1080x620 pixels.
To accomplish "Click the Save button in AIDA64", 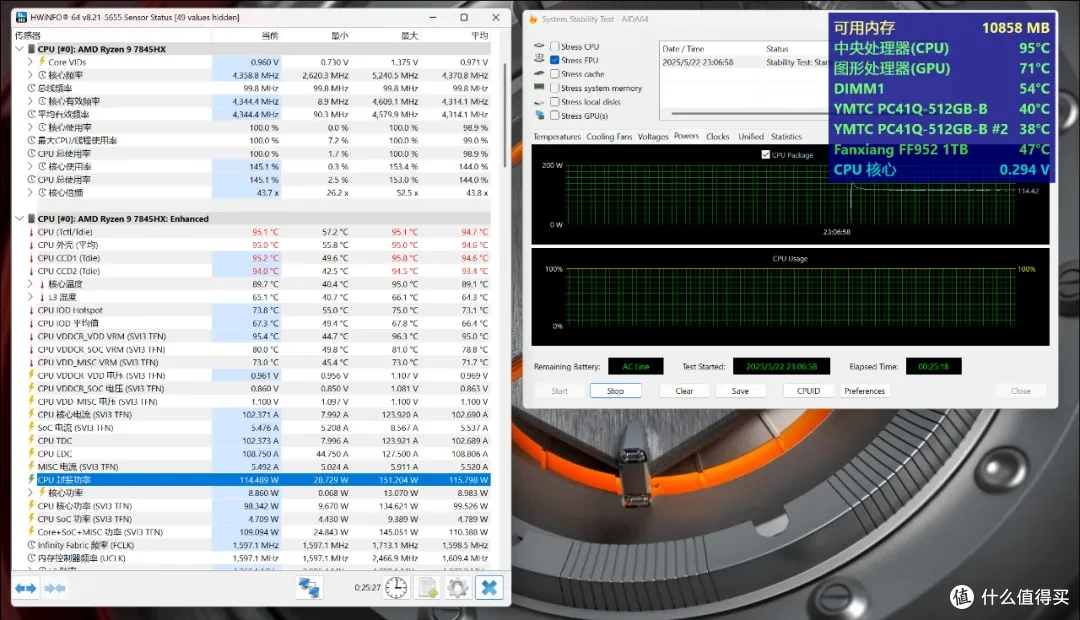I will click(x=740, y=391).
